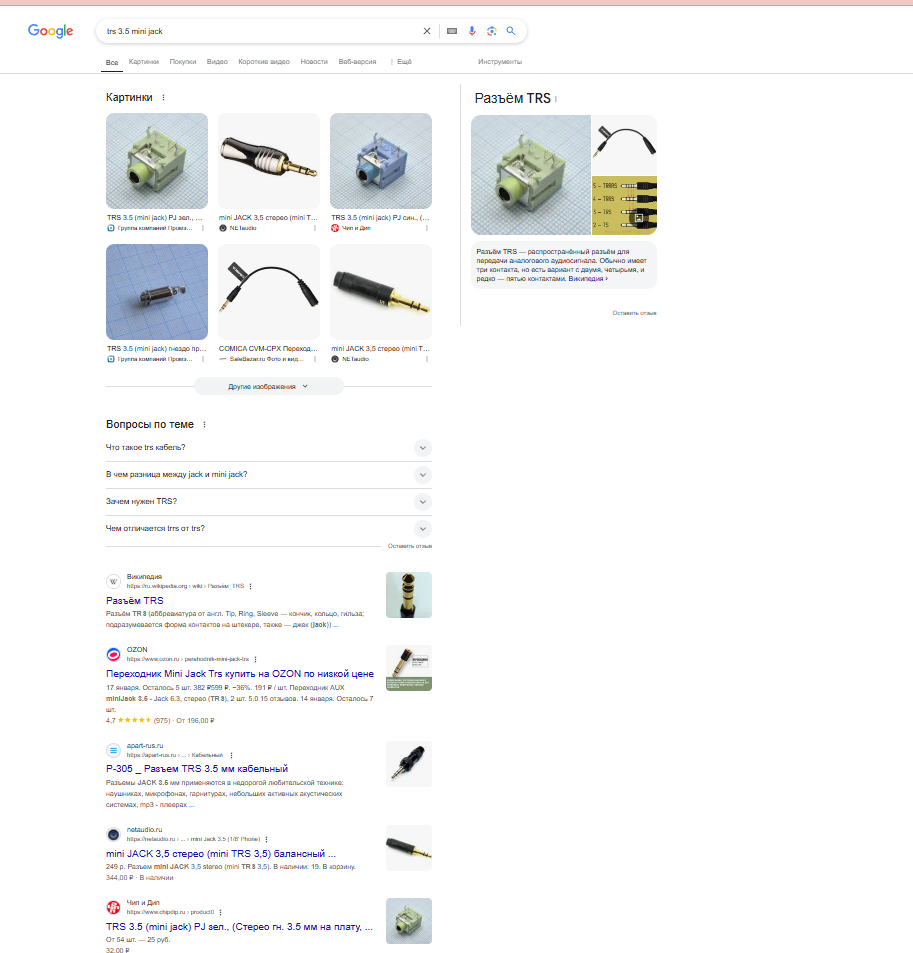Clear the search query with X icon
The image size is (913, 953).
427,31
